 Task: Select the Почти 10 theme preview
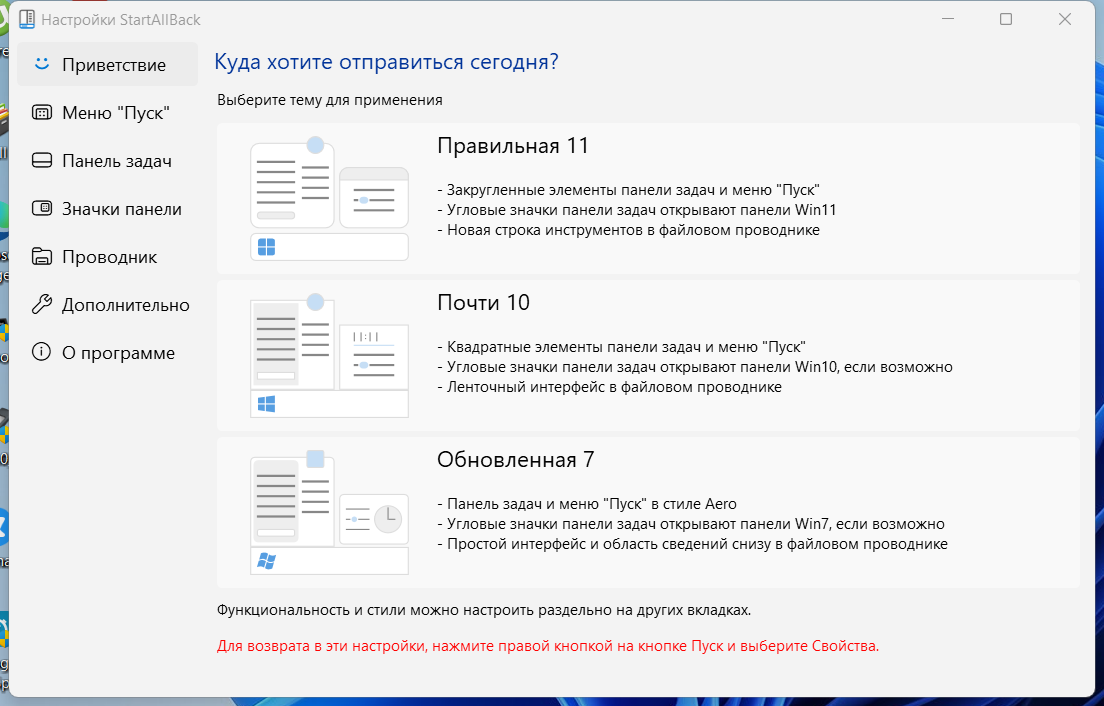(330, 355)
